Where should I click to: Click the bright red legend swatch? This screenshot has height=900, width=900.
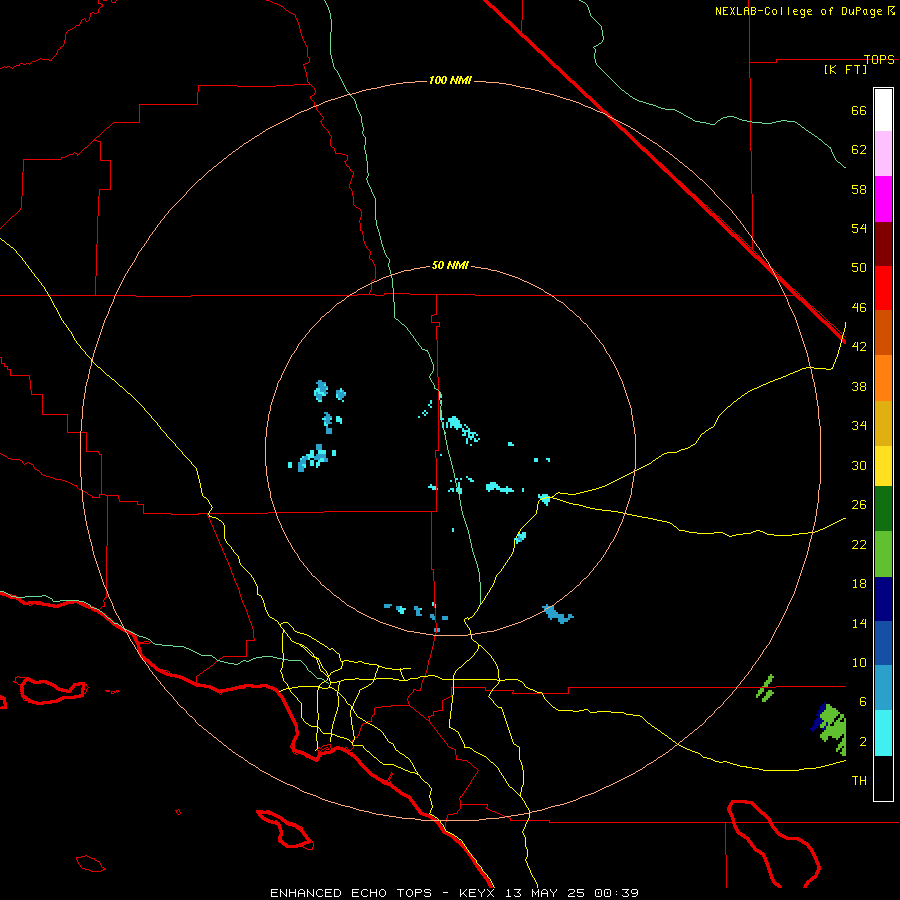883,288
